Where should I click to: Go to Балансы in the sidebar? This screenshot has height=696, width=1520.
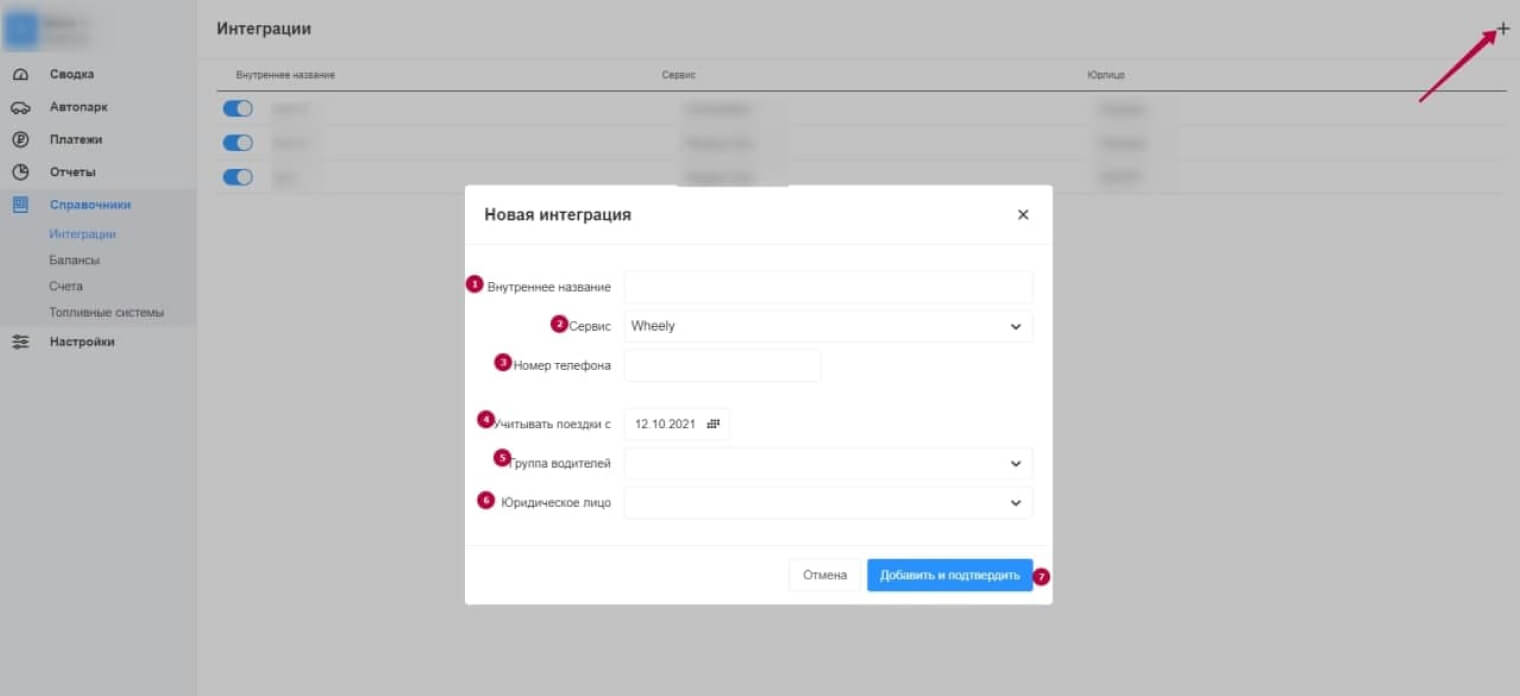(74, 260)
